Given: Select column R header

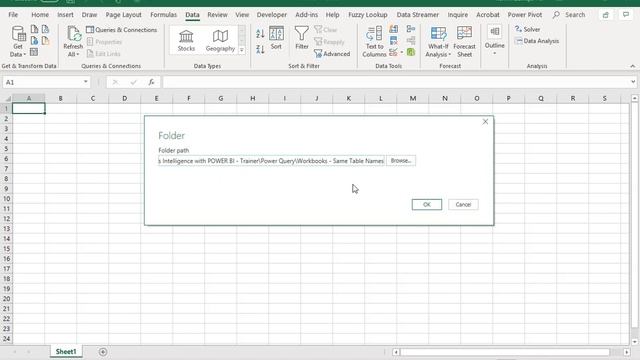Looking at the screenshot, I should pyautogui.click(x=573, y=98).
